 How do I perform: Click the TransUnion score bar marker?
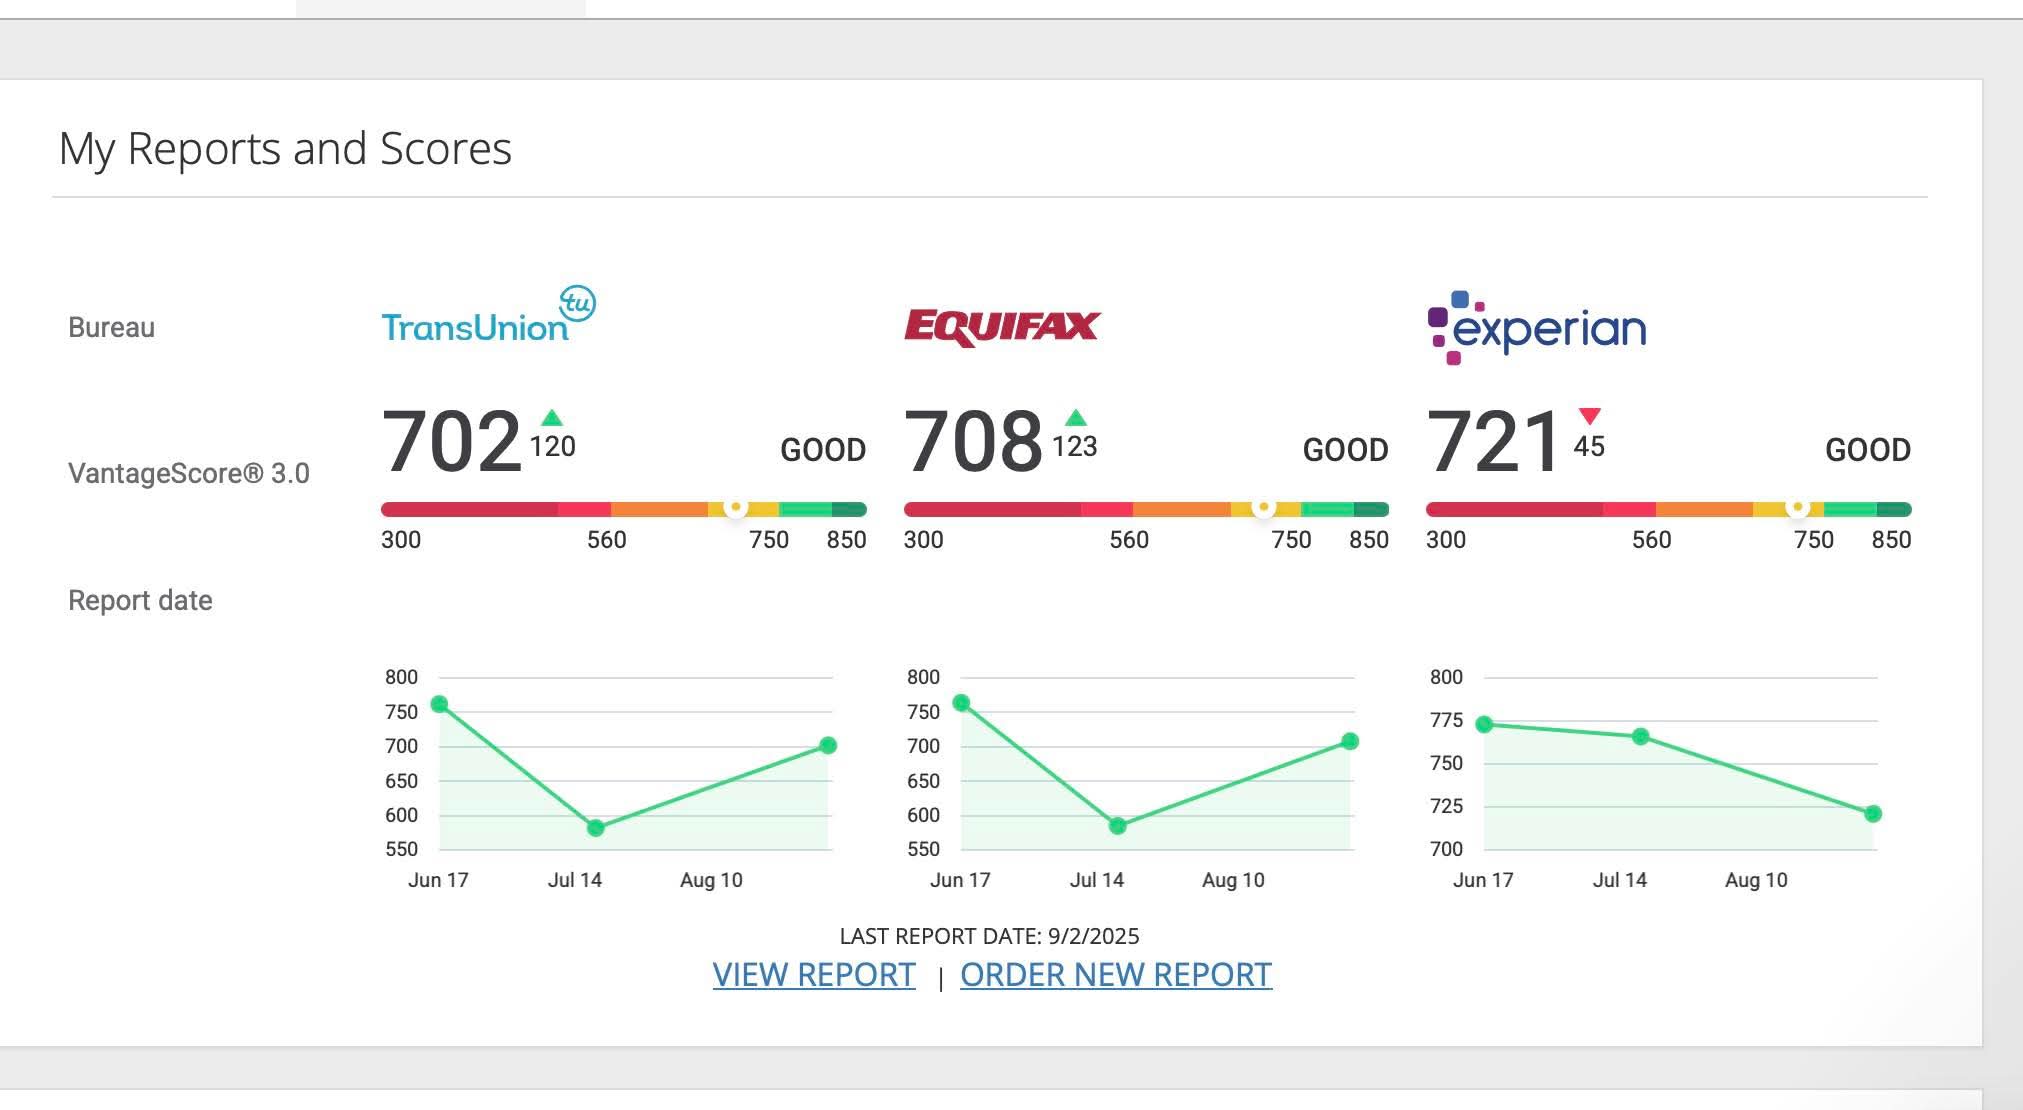(736, 508)
